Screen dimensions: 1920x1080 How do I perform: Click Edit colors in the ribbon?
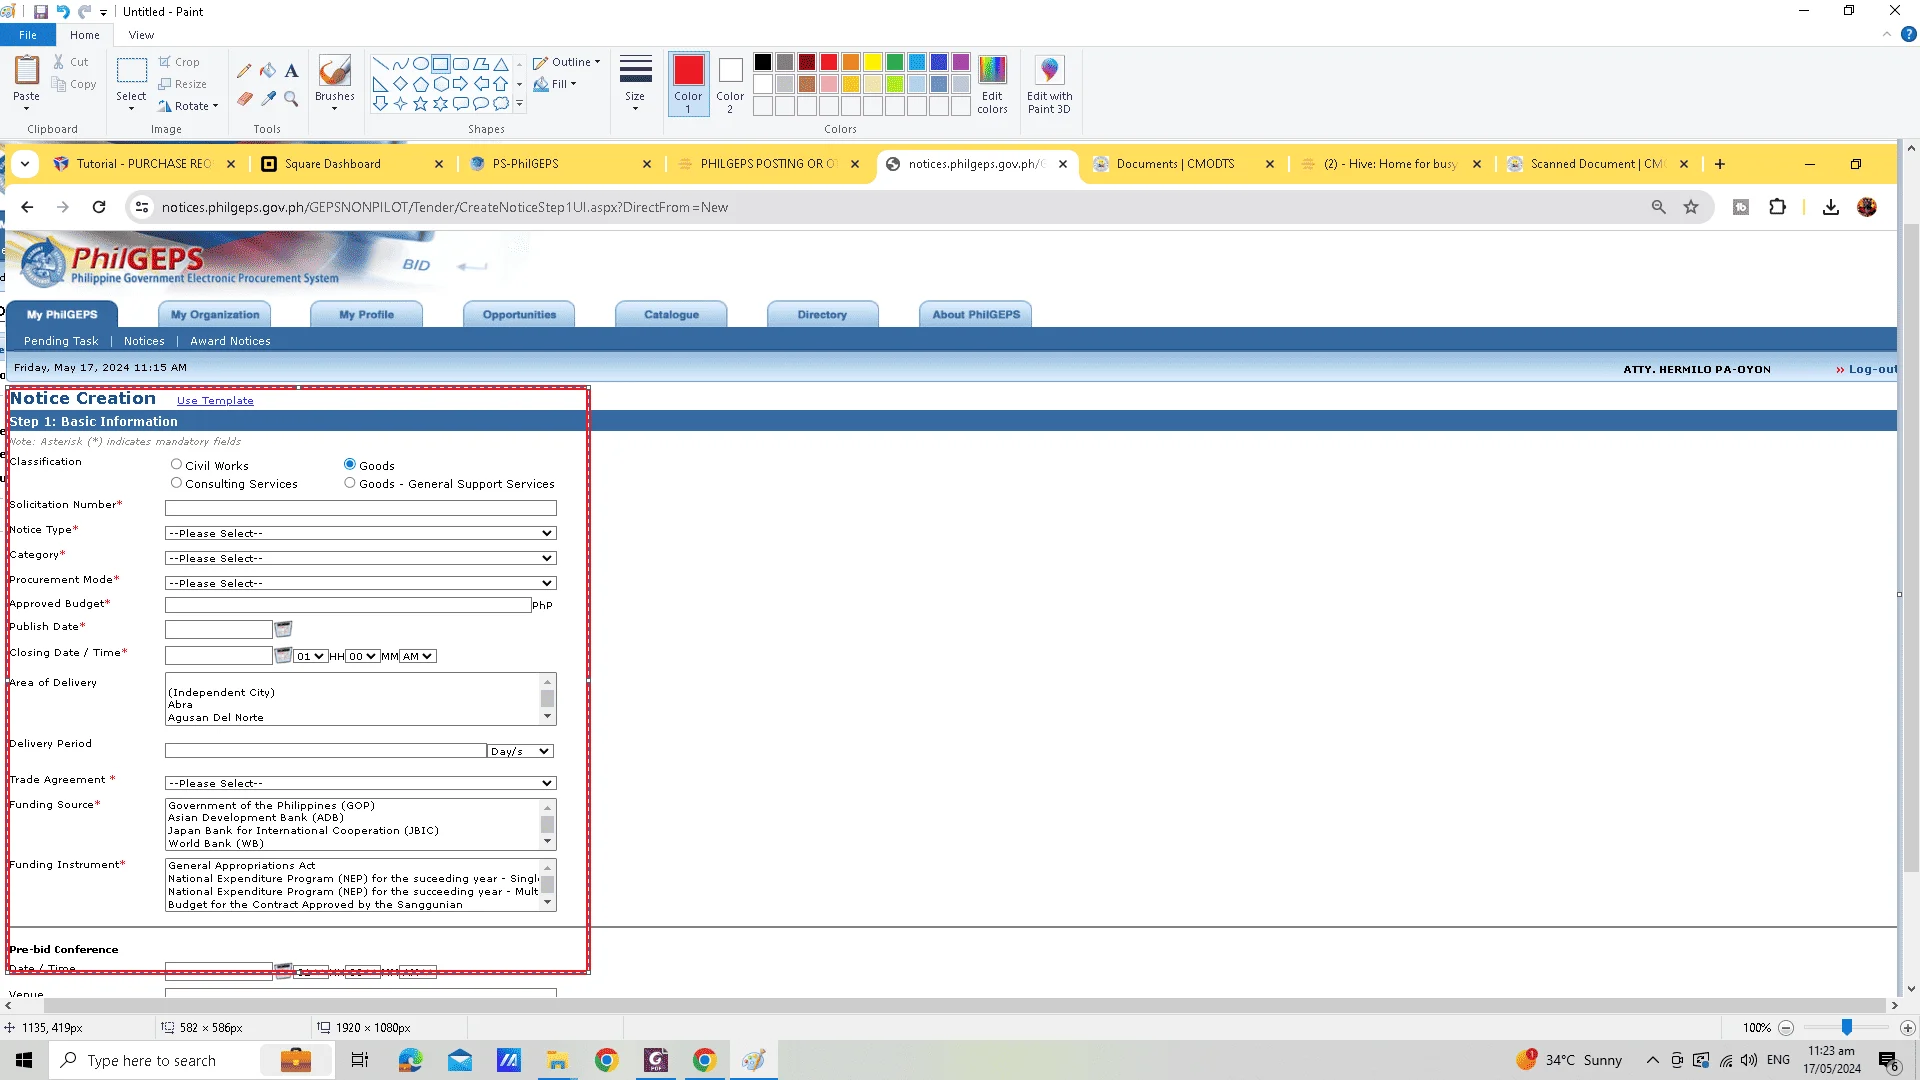(992, 84)
